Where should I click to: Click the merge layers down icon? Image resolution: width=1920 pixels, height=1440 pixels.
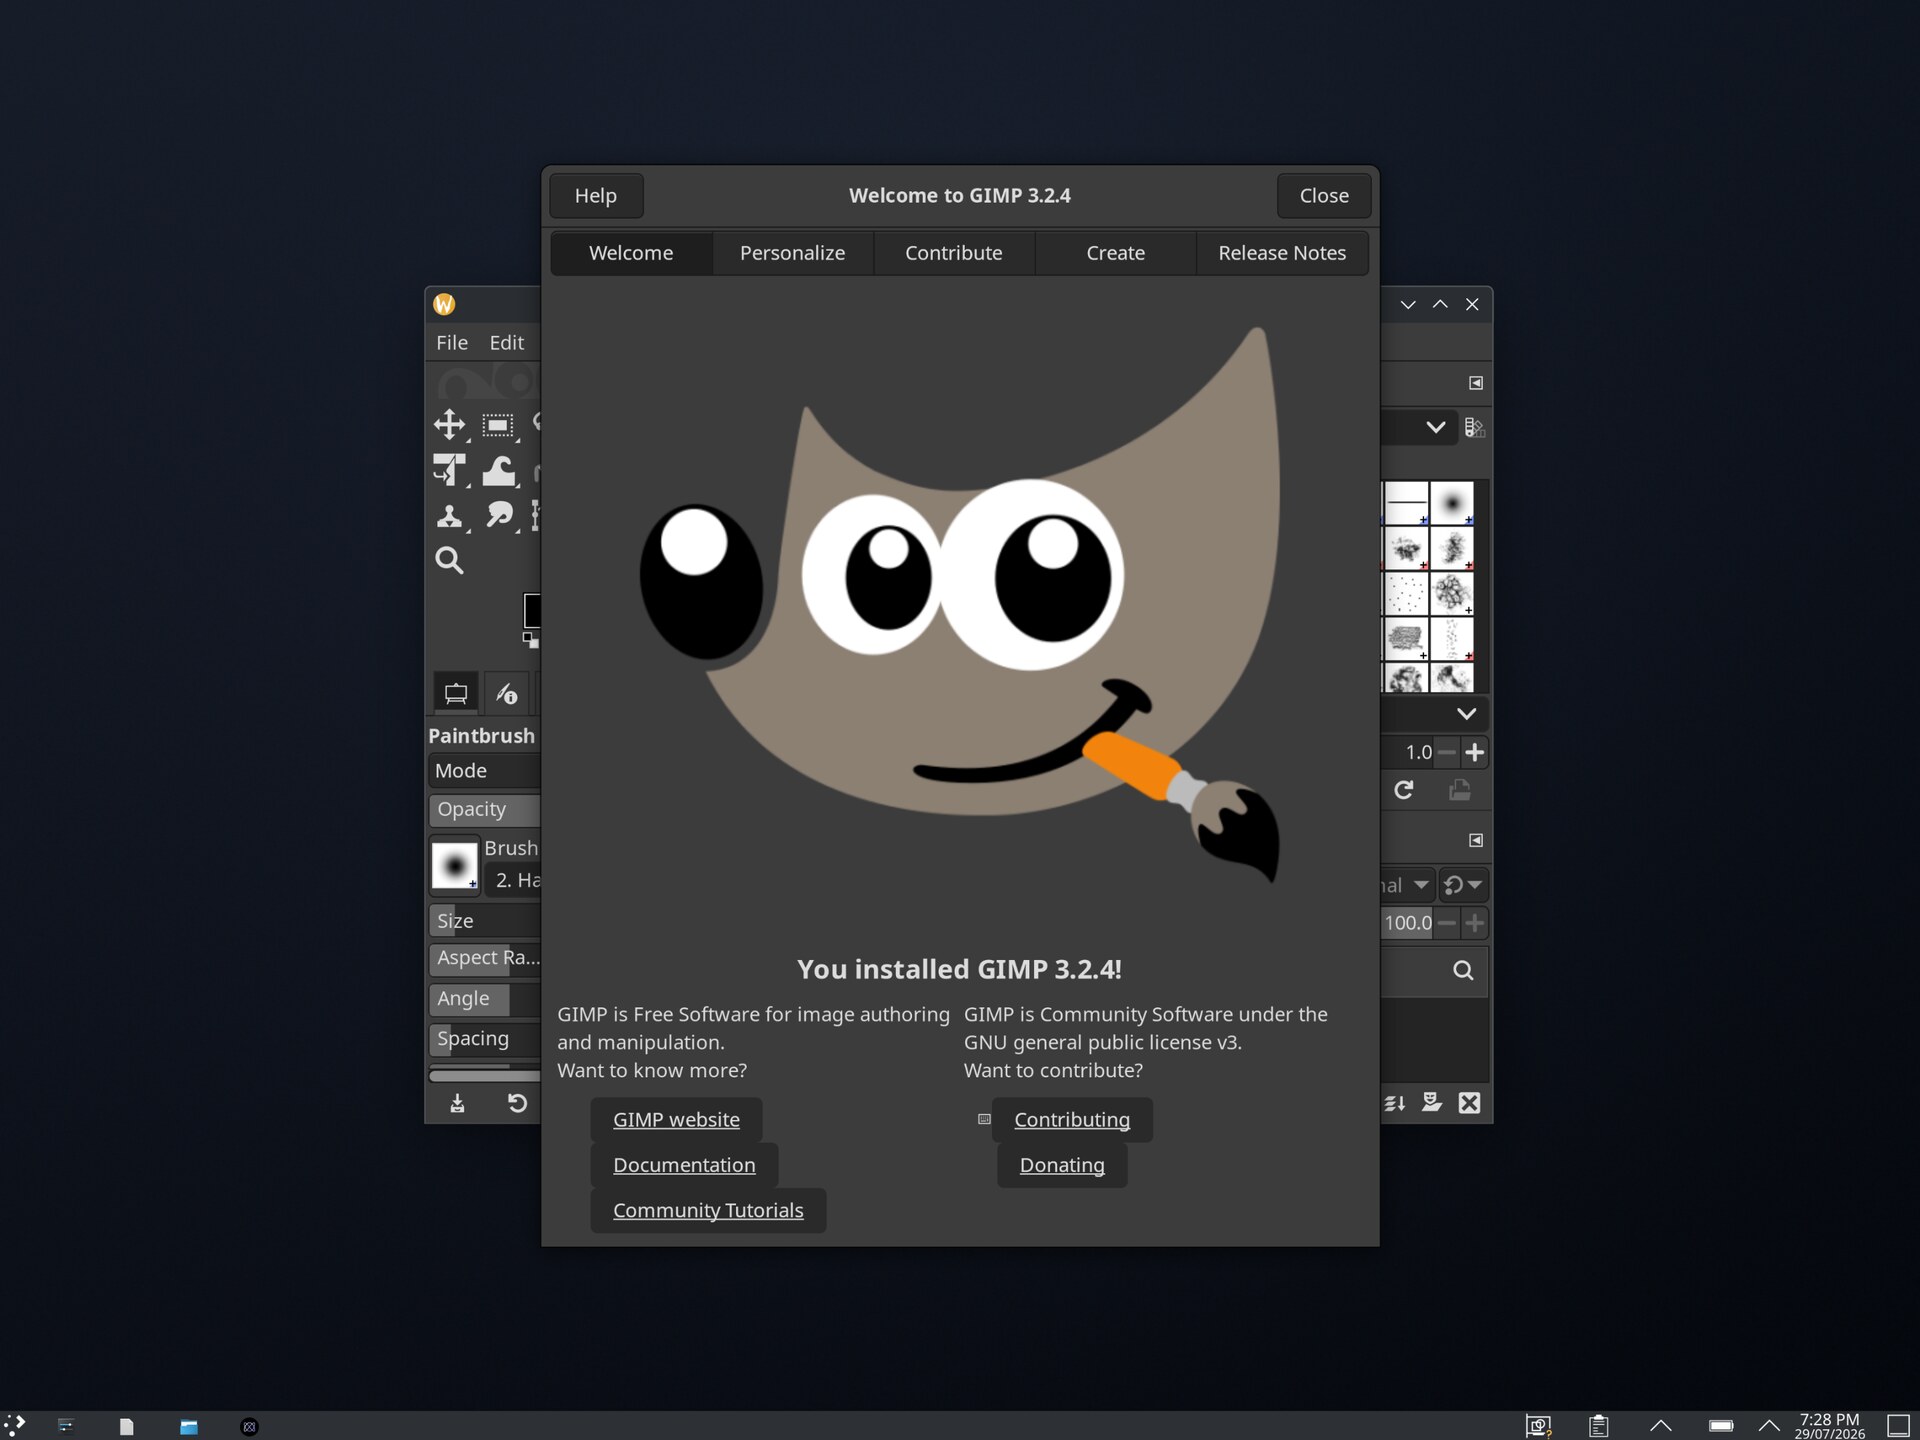coord(1395,1103)
